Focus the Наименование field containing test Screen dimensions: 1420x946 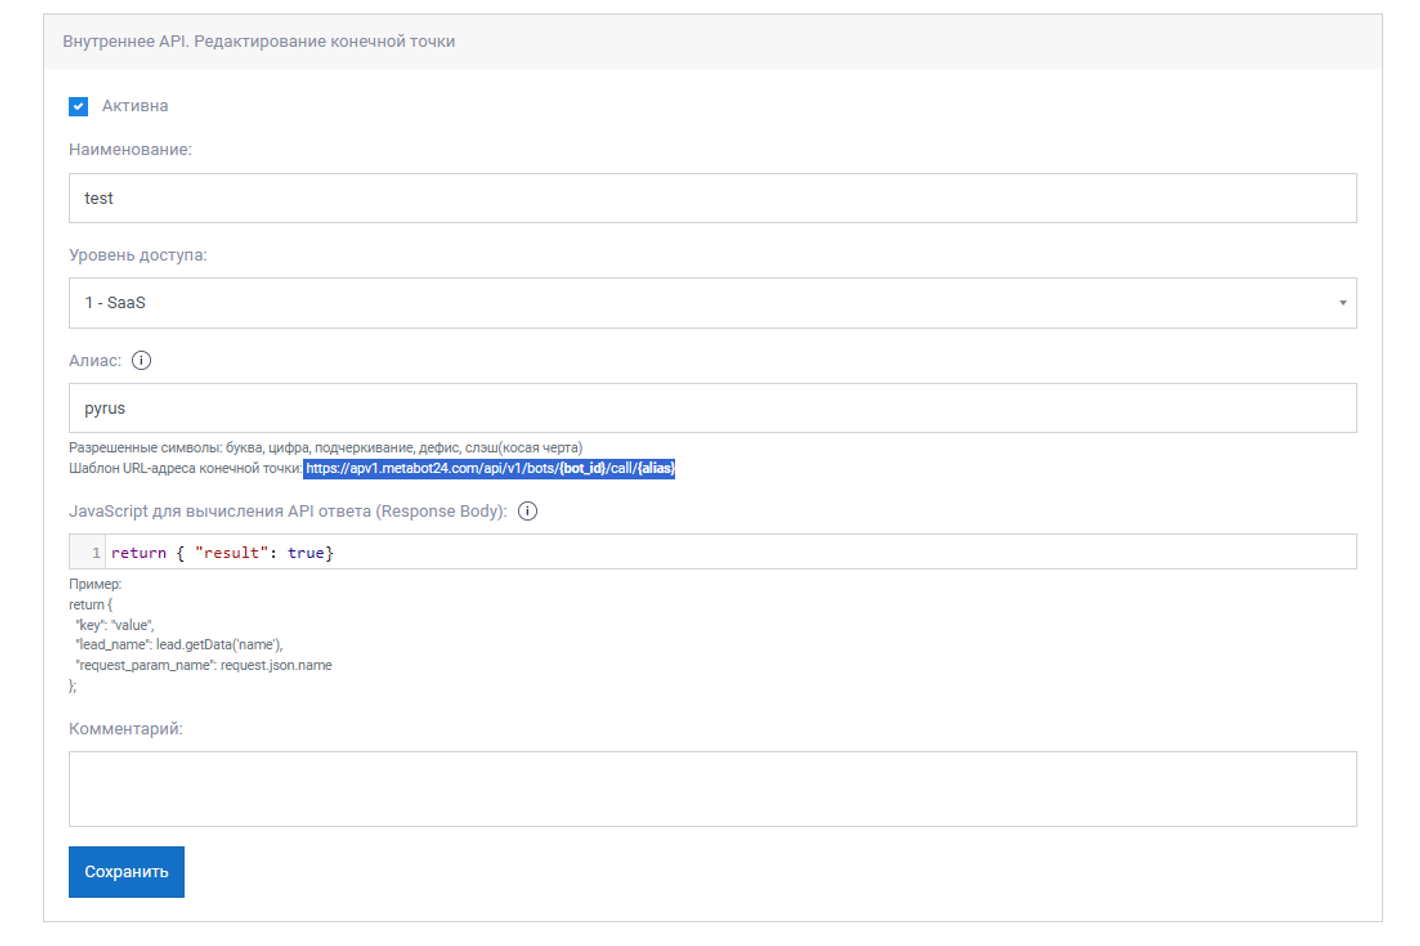click(x=712, y=198)
